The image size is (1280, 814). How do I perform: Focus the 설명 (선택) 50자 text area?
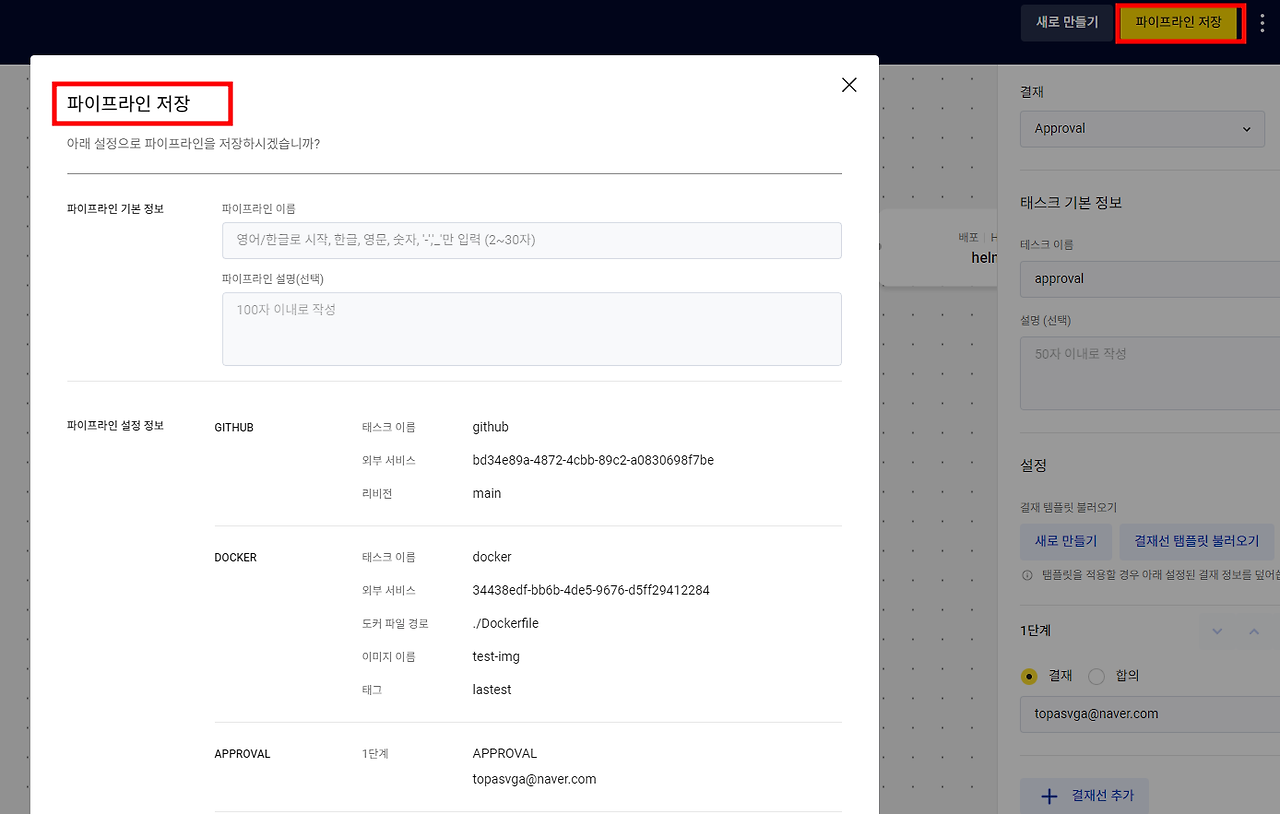click(x=1150, y=373)
